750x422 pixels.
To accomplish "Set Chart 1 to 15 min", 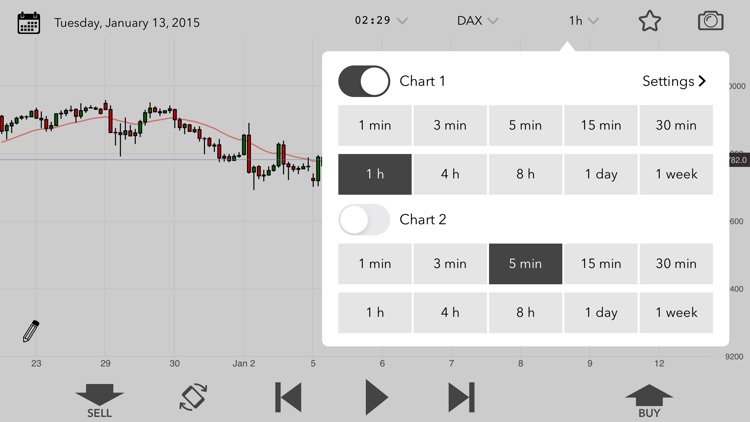I will click(x=601, y=125).
